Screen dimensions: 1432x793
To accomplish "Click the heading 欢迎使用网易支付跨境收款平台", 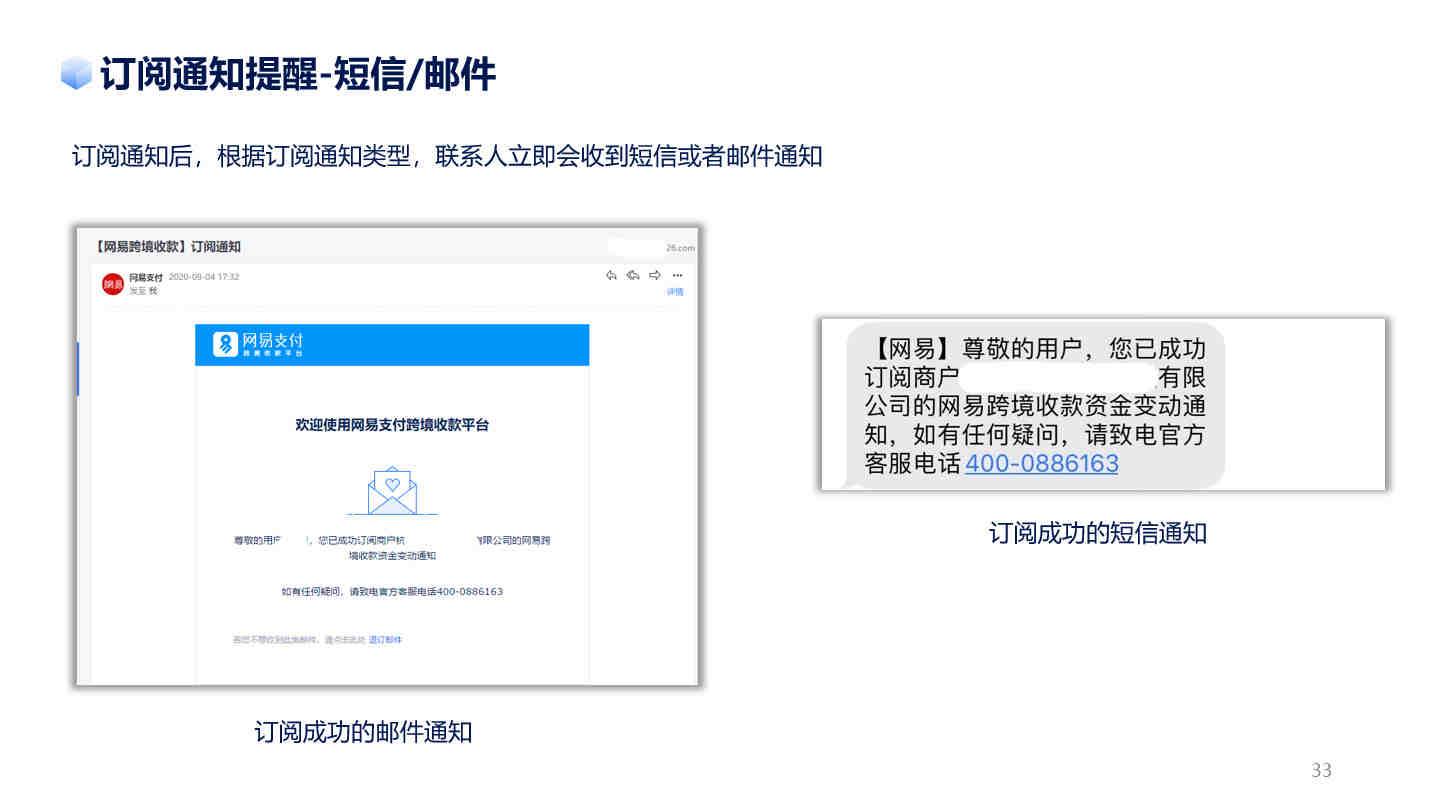I will pyautogui.click(x=392, y=425).
